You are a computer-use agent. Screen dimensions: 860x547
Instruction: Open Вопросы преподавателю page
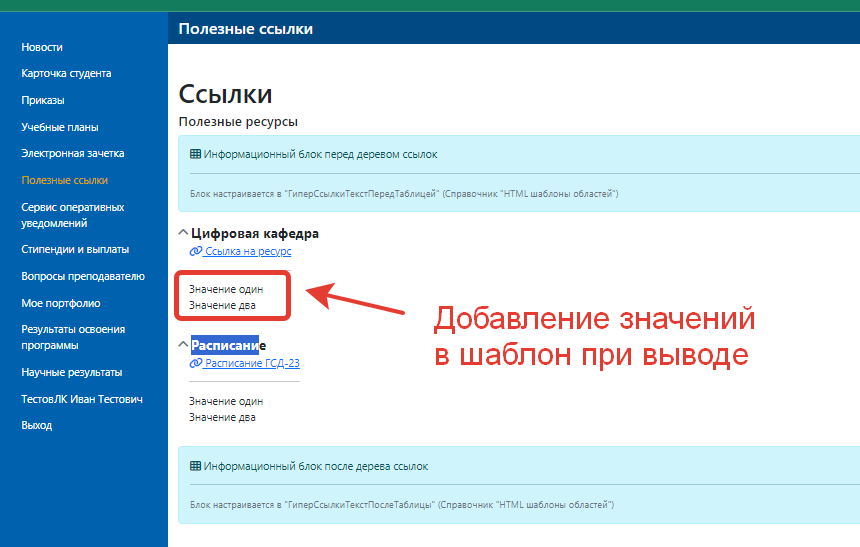coord(83,276)
